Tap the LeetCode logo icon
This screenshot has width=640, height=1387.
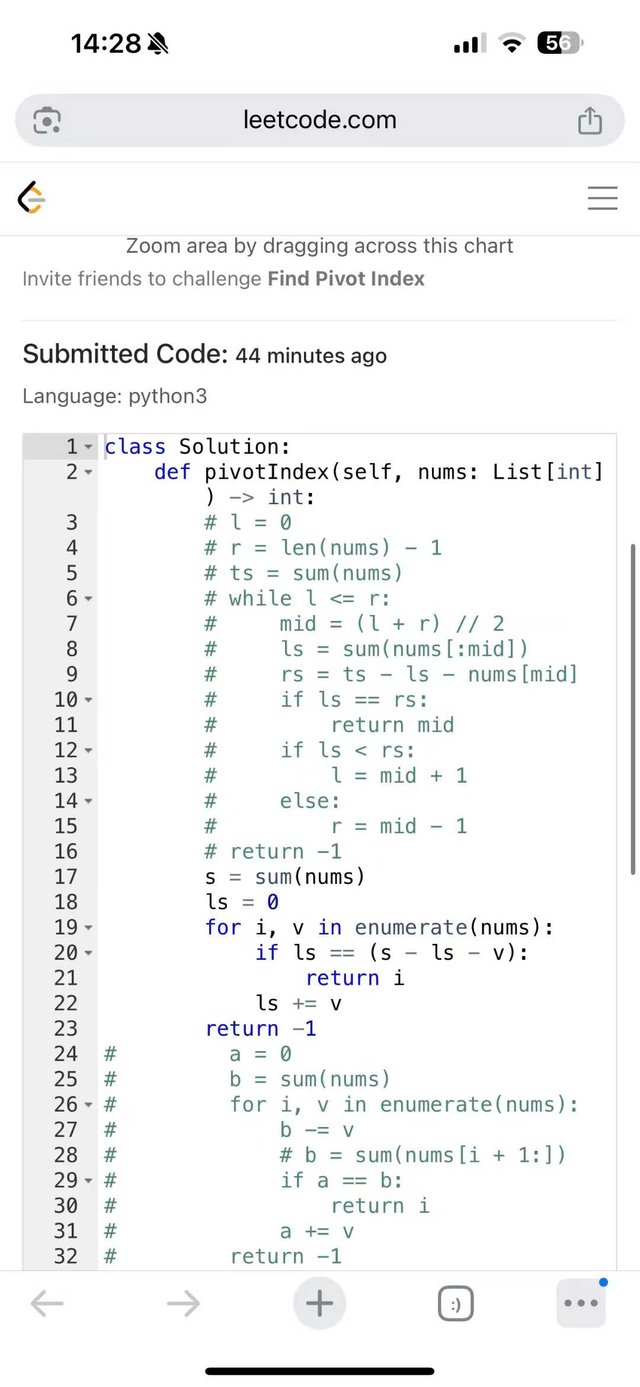coord(32,198)
